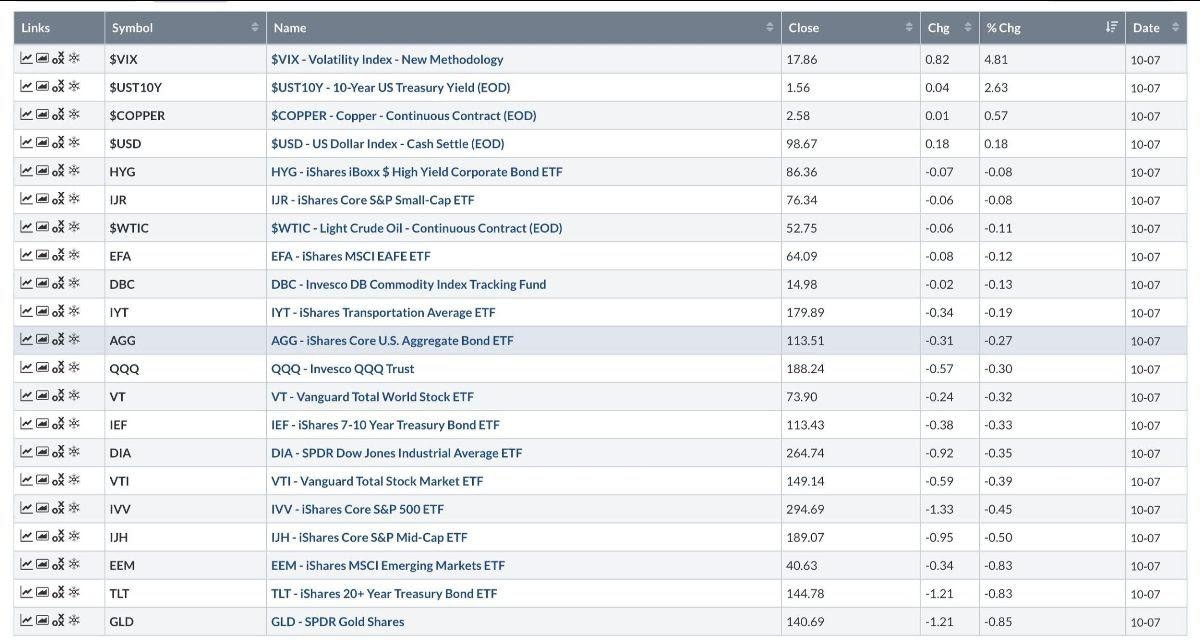This screenshot has width=1200, height=640.
Task: Open the $UST10Y 10-Year US Treasury Yield link
Action: [x=390, y=87]
